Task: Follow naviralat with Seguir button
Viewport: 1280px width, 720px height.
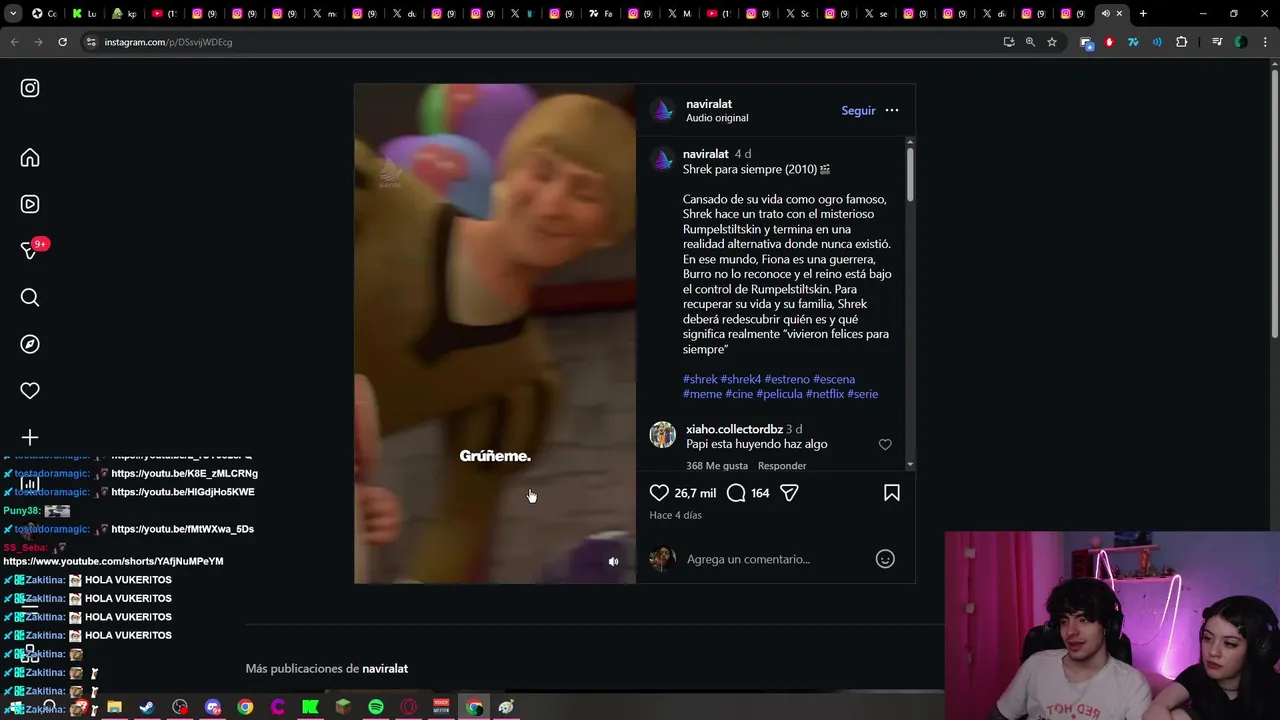Action: (858, 110)
